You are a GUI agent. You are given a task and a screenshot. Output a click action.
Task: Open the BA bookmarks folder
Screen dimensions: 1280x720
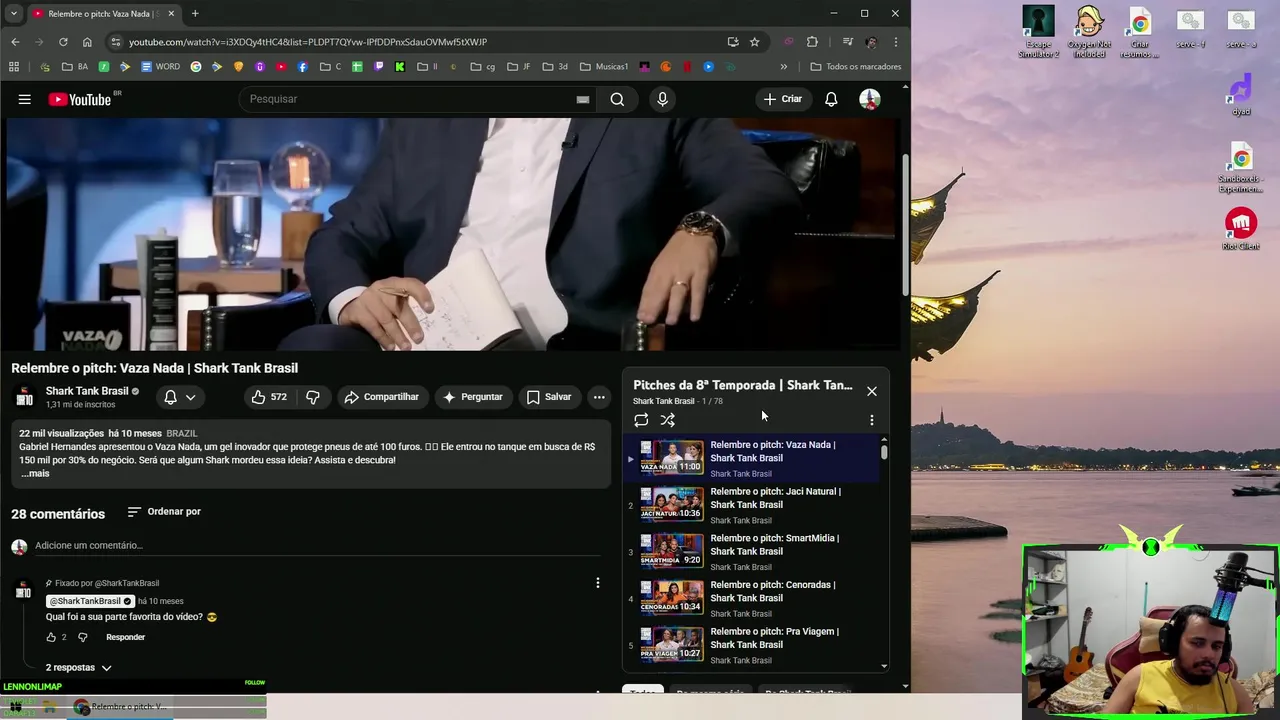pos(75,67)
